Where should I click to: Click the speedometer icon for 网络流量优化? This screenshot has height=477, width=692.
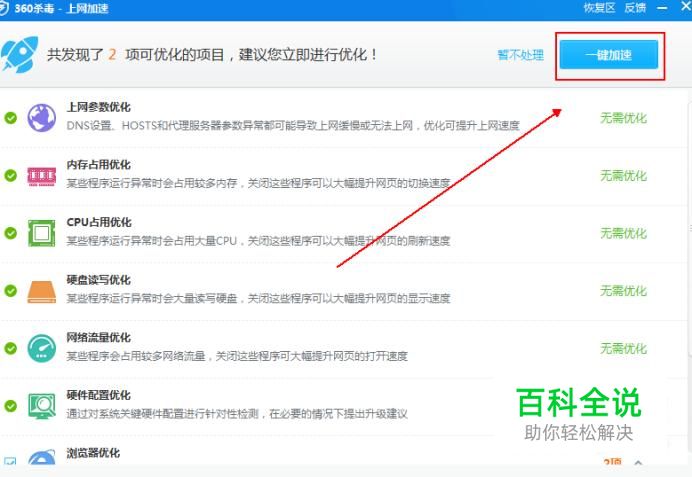(41, 348)
